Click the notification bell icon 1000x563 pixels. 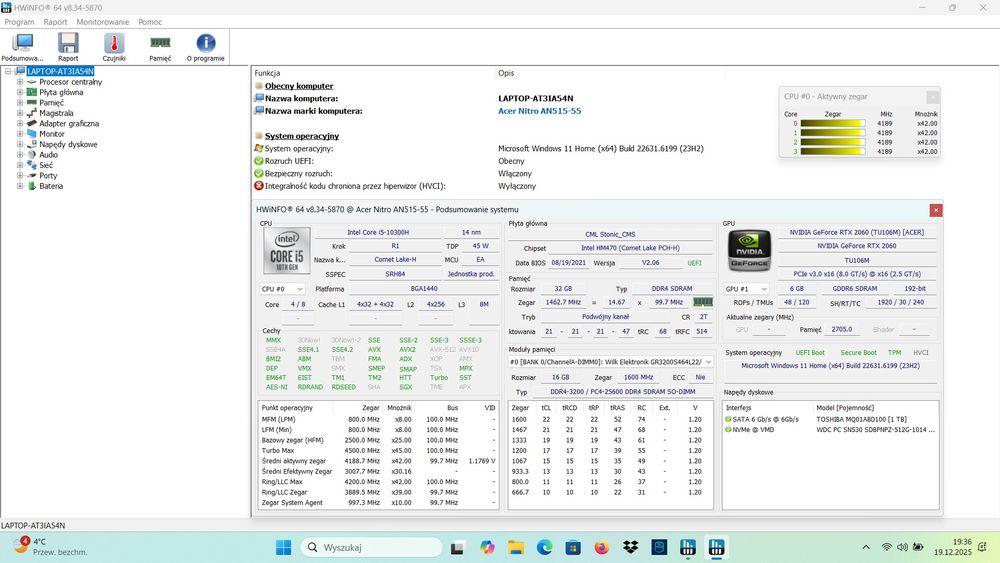coord(982,547)
